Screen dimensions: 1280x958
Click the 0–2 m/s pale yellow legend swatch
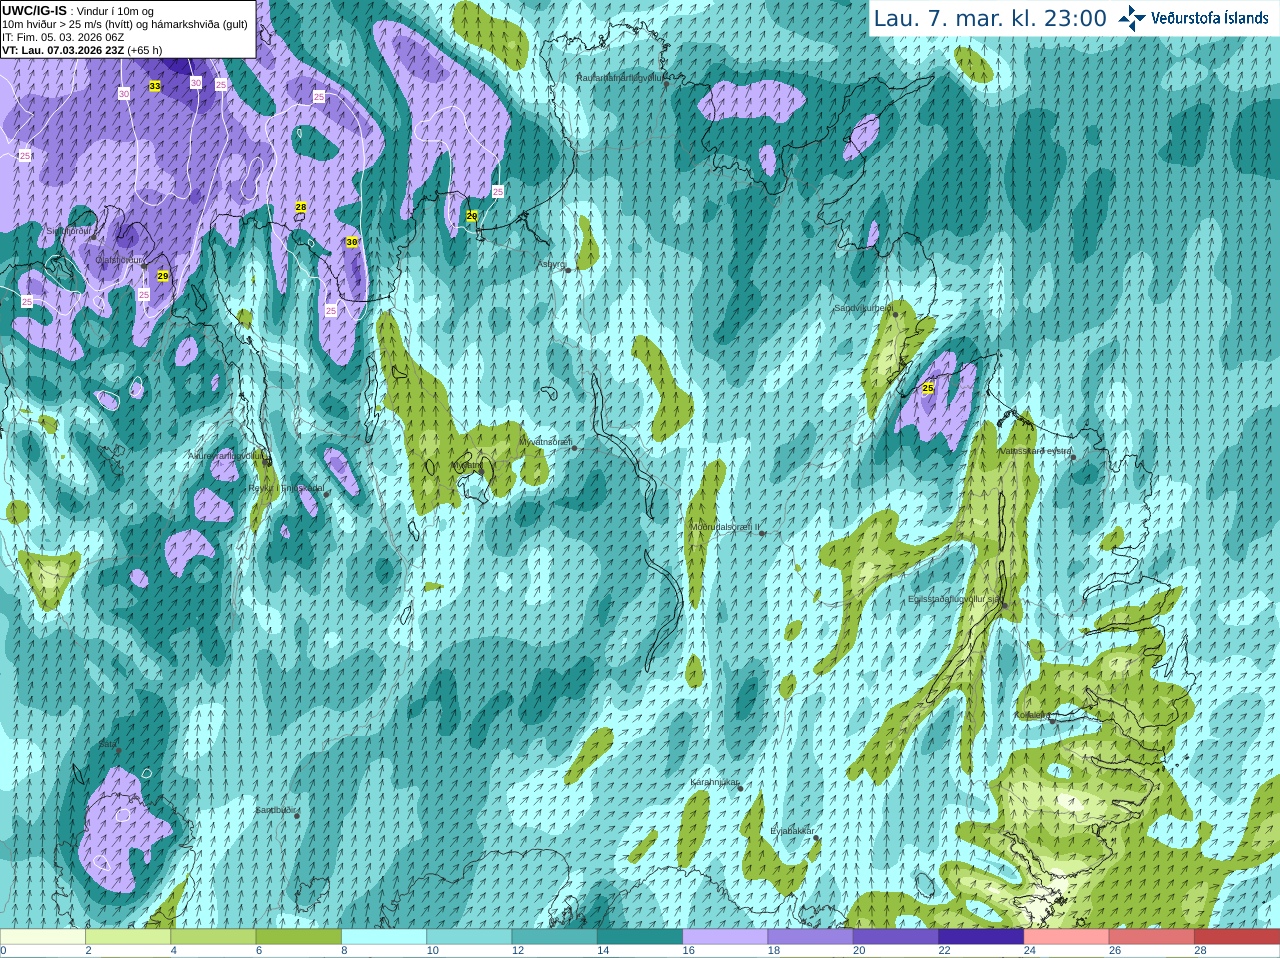click(43, 937)
